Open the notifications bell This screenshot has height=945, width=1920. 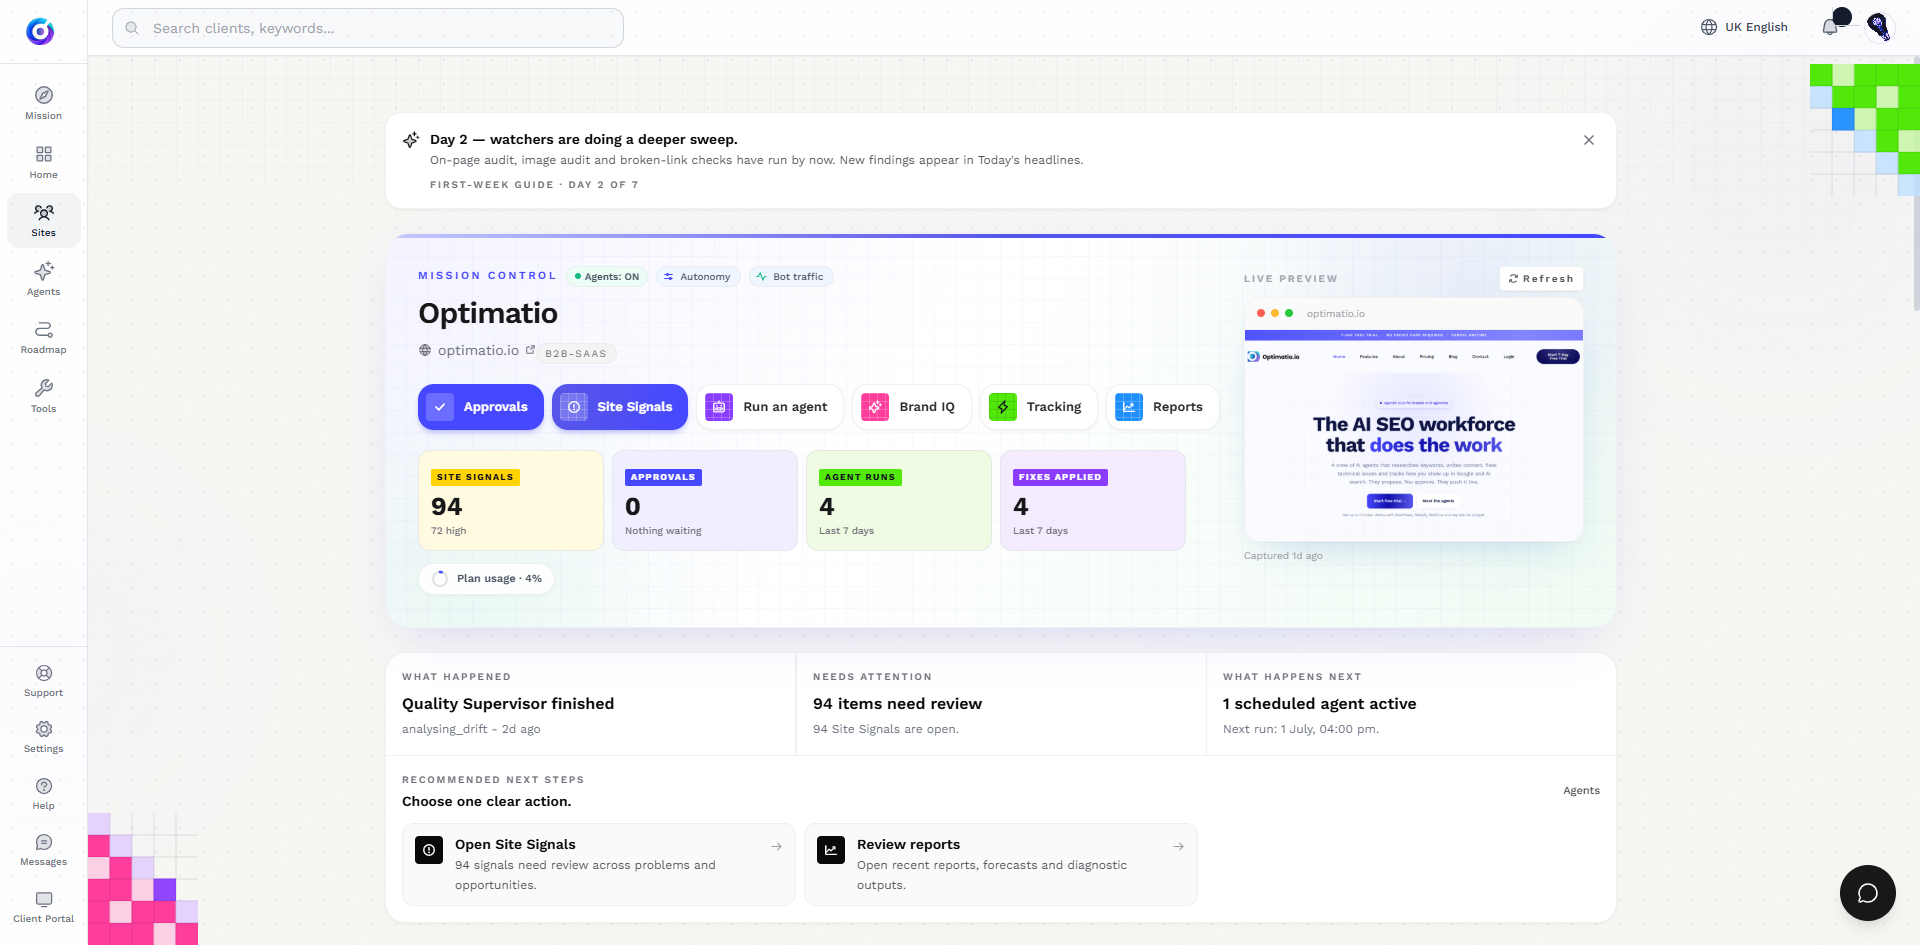[1831, 27]
